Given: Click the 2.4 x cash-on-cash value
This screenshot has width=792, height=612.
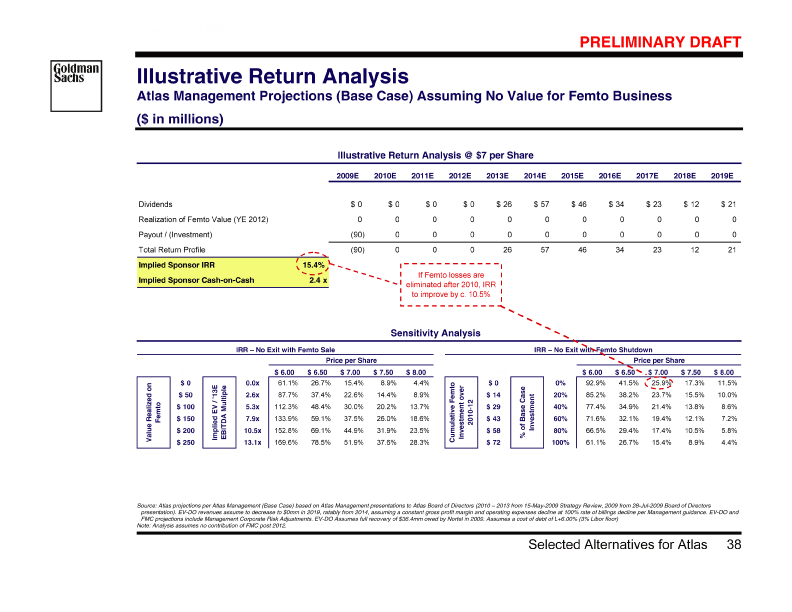Looking at the screenshot, I should point(317,280).
